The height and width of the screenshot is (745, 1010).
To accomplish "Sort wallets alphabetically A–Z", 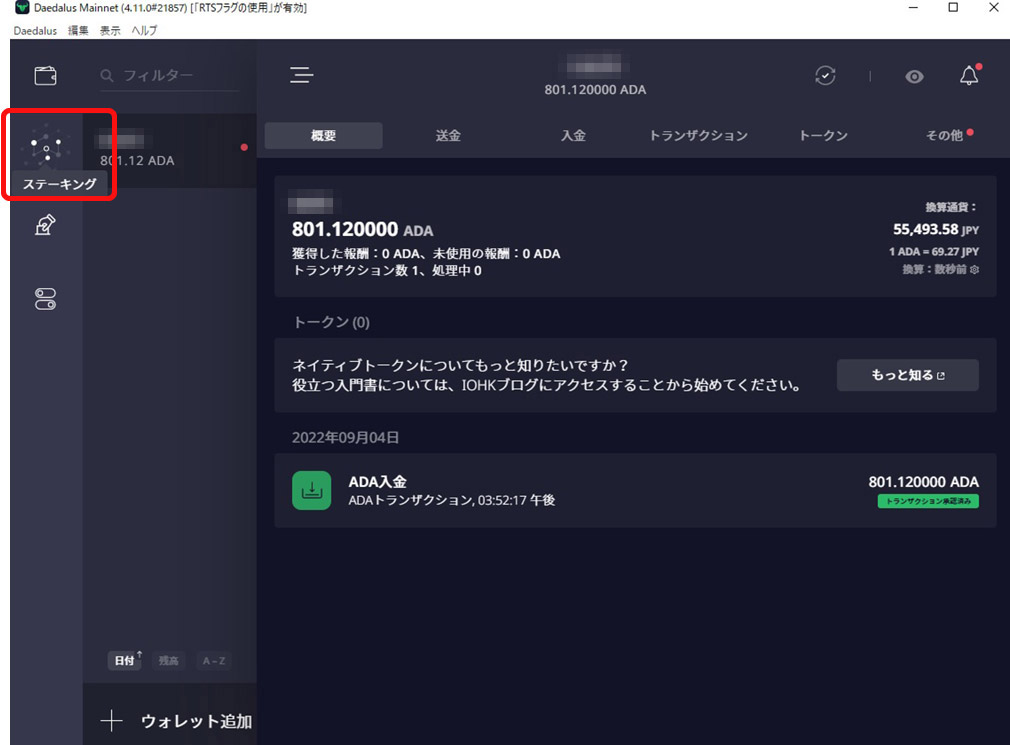I will (213, 661).
